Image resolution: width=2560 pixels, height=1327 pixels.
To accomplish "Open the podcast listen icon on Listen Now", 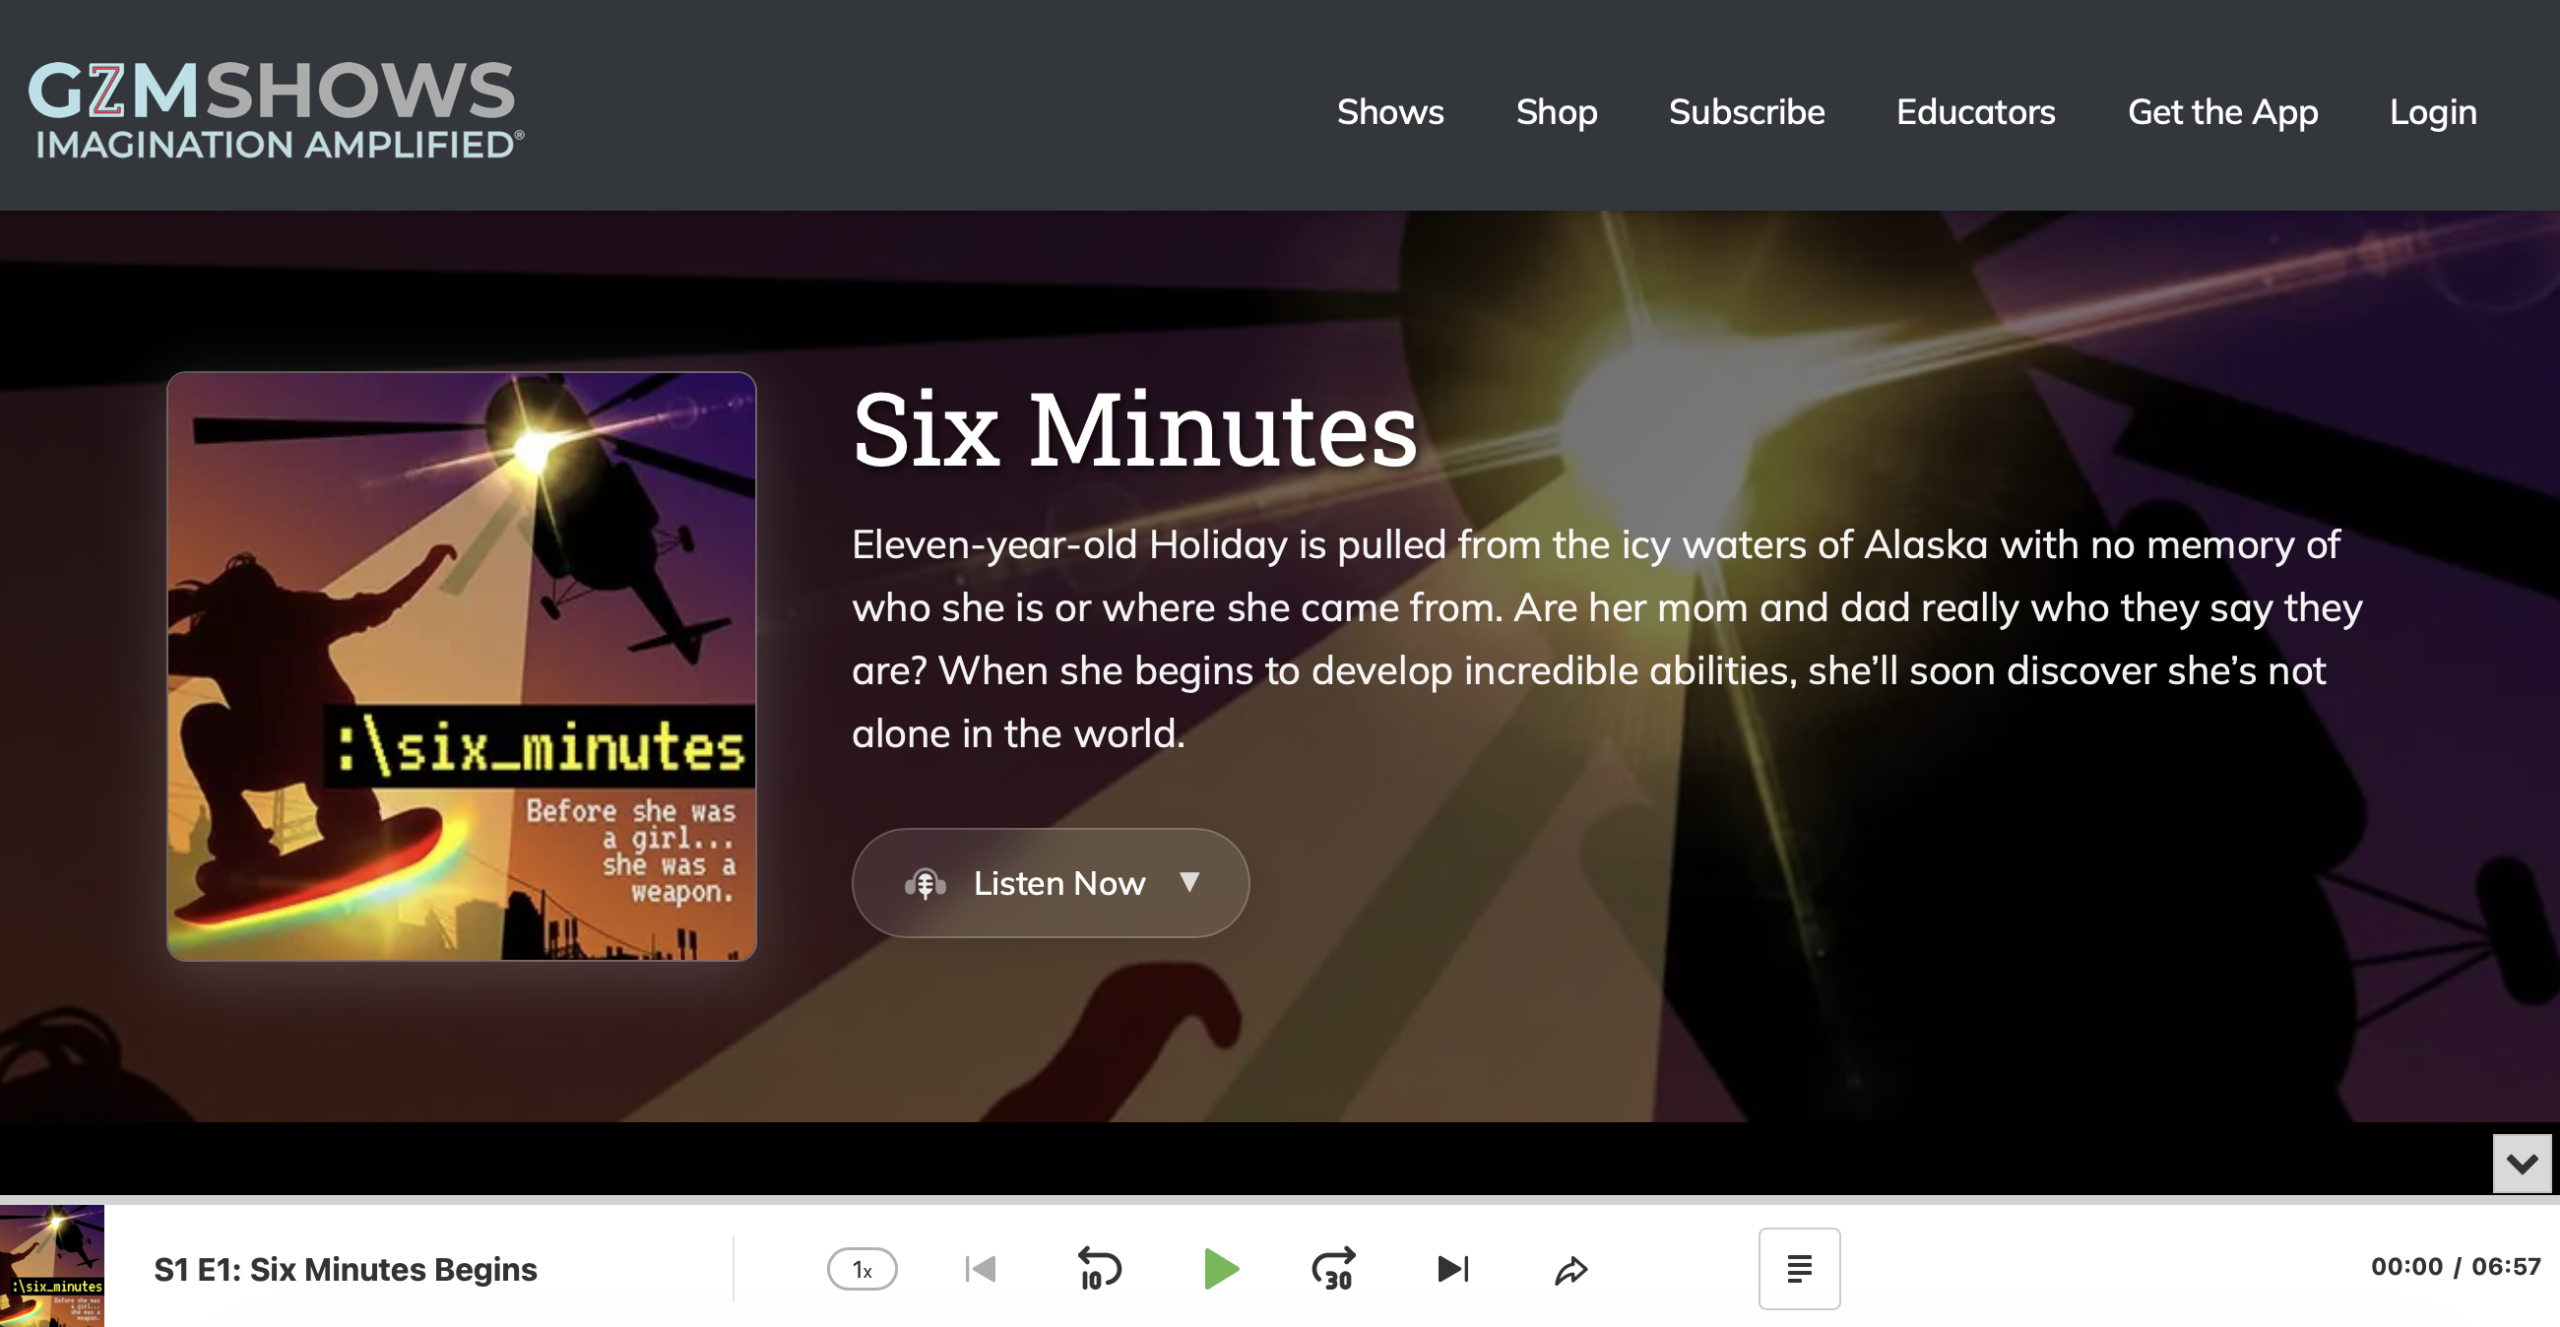I will click(x=925, y=882).
